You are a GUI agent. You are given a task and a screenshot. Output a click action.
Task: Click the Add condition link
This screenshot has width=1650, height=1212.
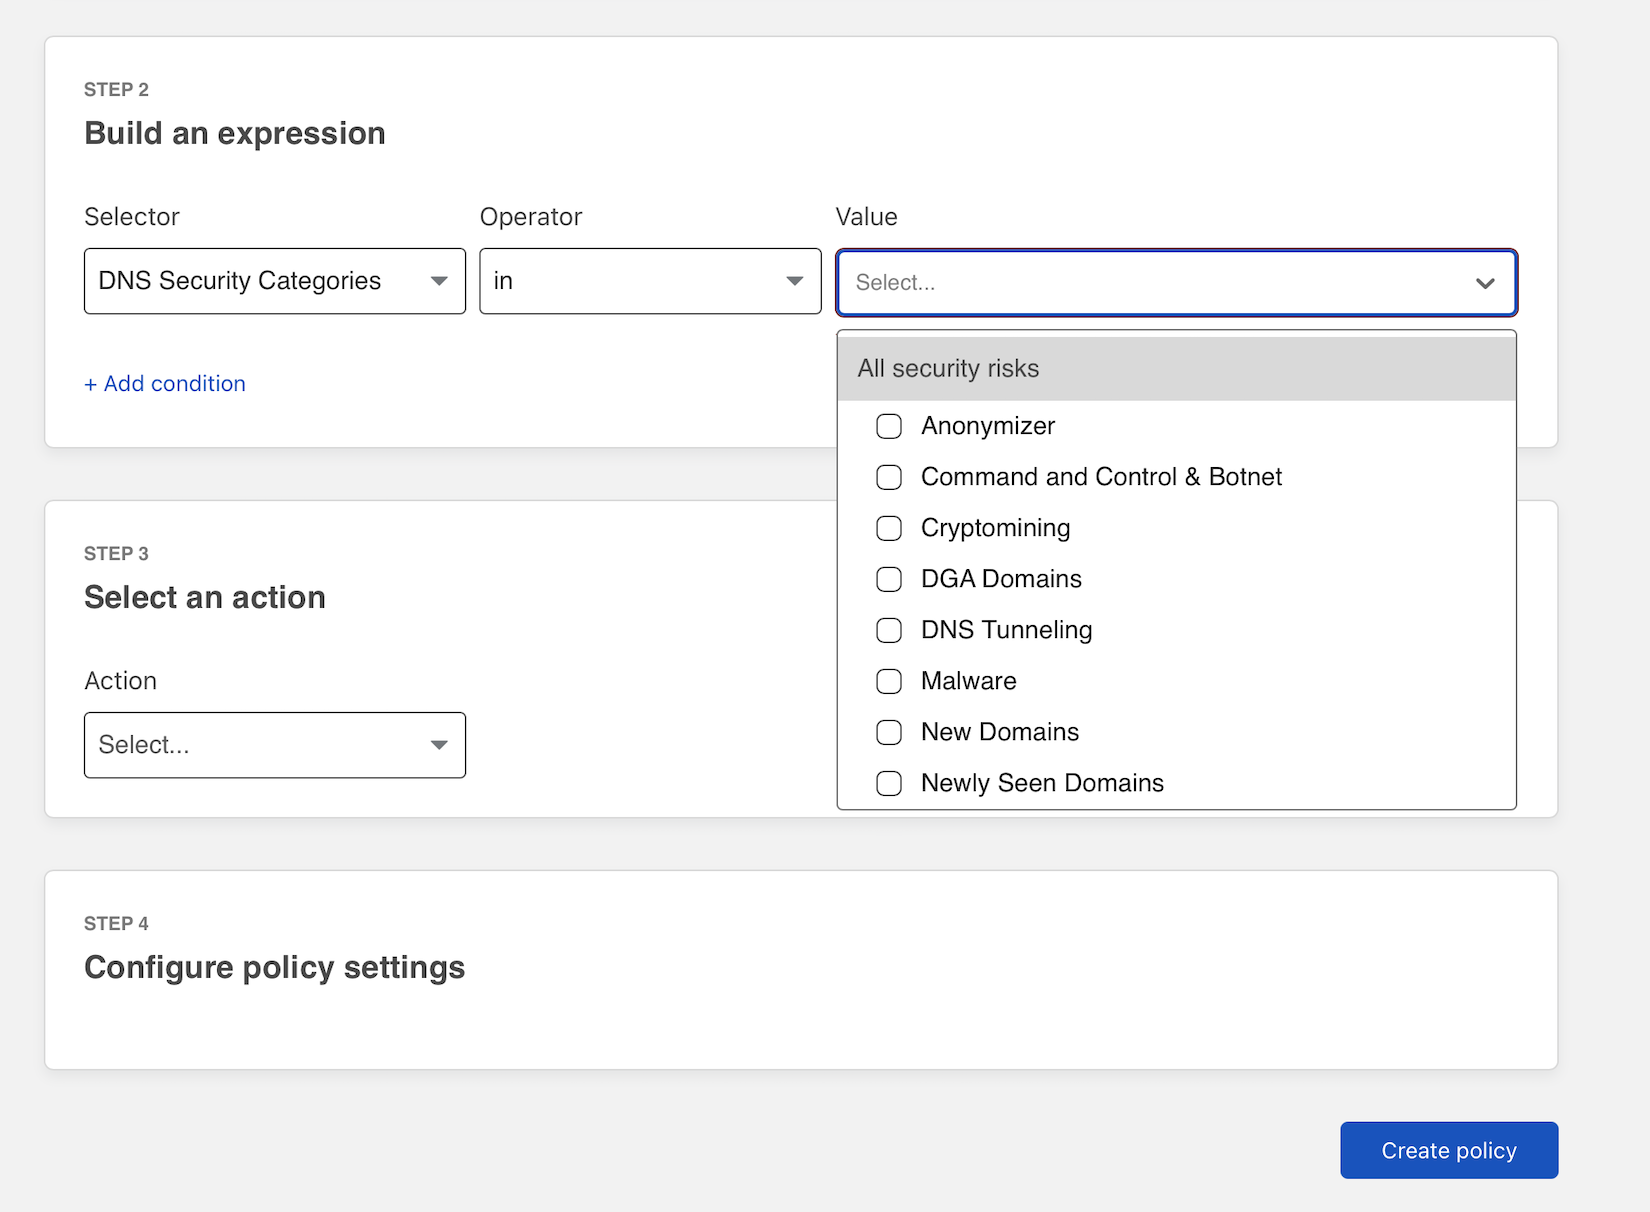click(165, 384)
